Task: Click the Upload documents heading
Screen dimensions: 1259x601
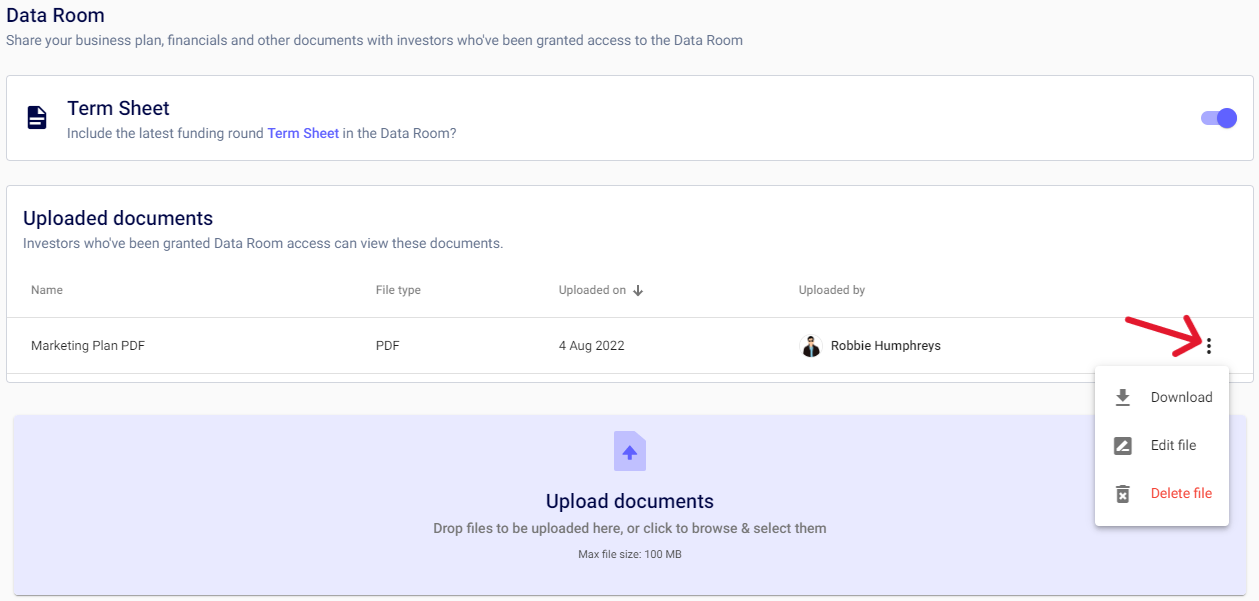Action: (x=630, y=502)
